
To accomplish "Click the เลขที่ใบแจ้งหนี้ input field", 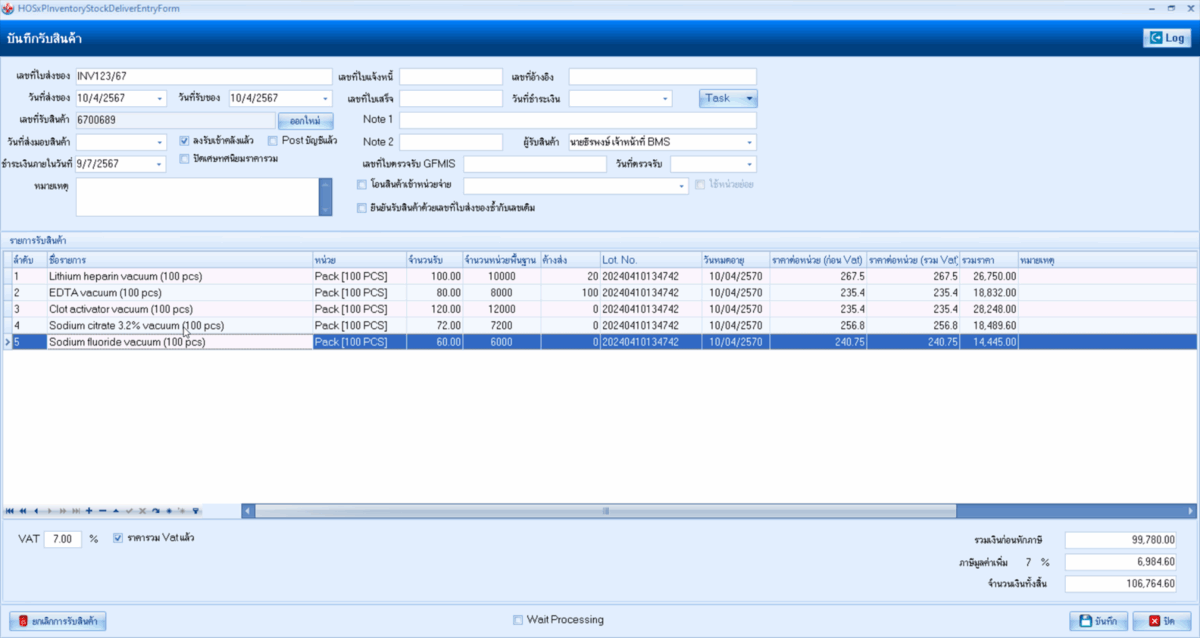I will point(451,76).
